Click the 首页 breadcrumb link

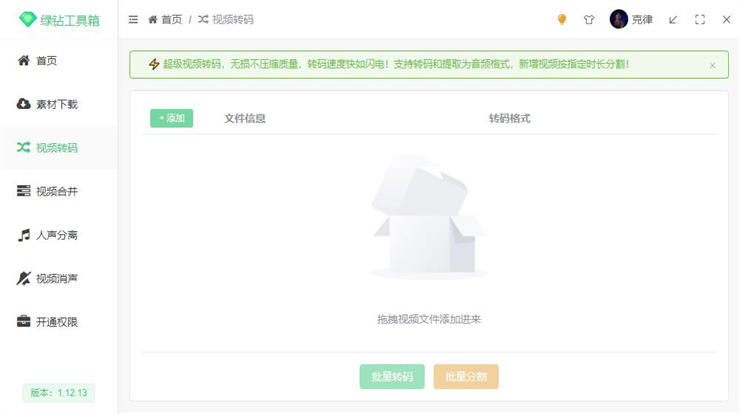171,19
